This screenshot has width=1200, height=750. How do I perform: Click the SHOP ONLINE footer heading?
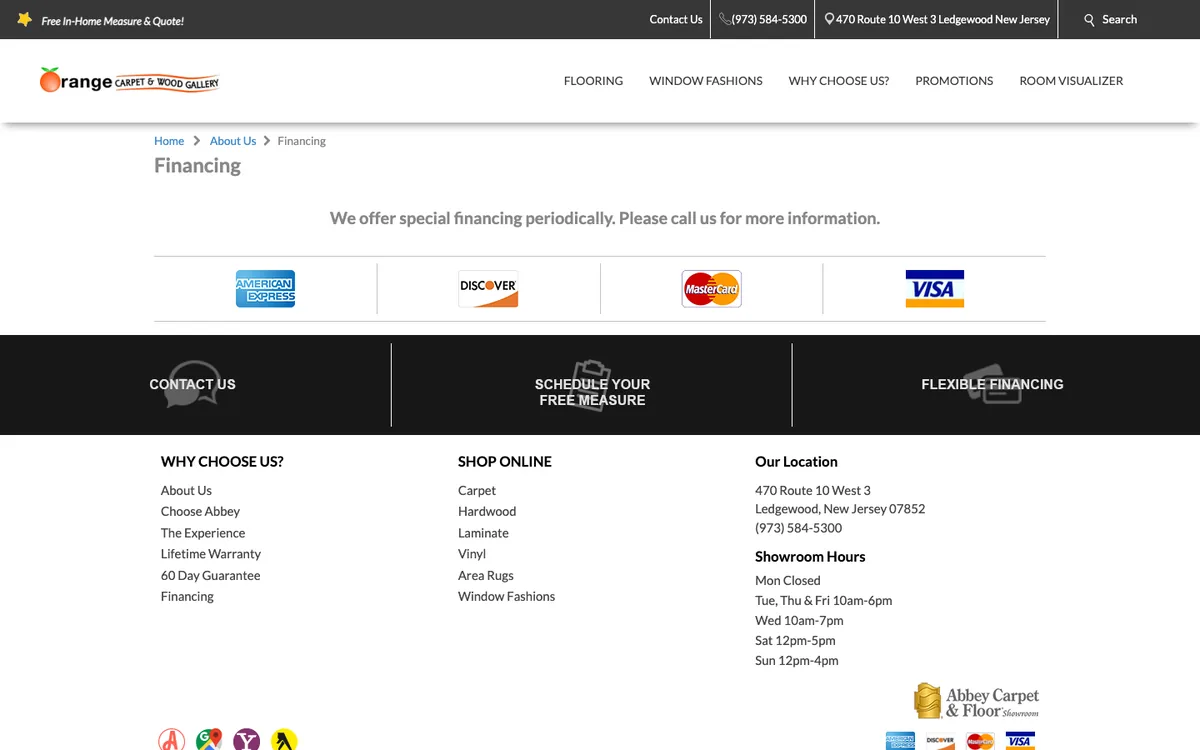click(505, 462)
